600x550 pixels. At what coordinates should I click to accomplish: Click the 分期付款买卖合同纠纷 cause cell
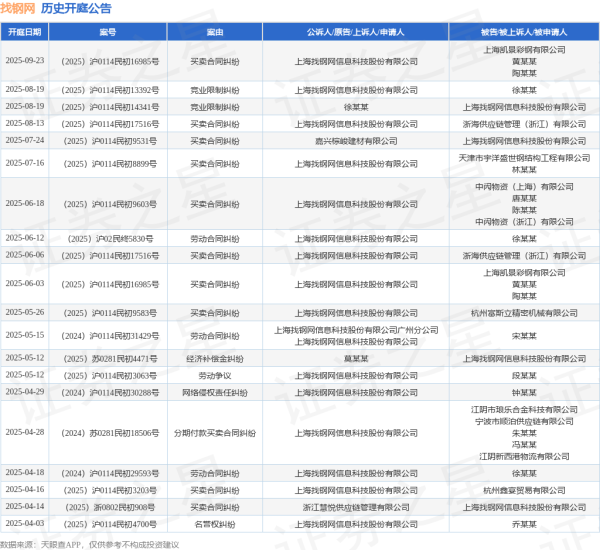(x=215, y=433)
